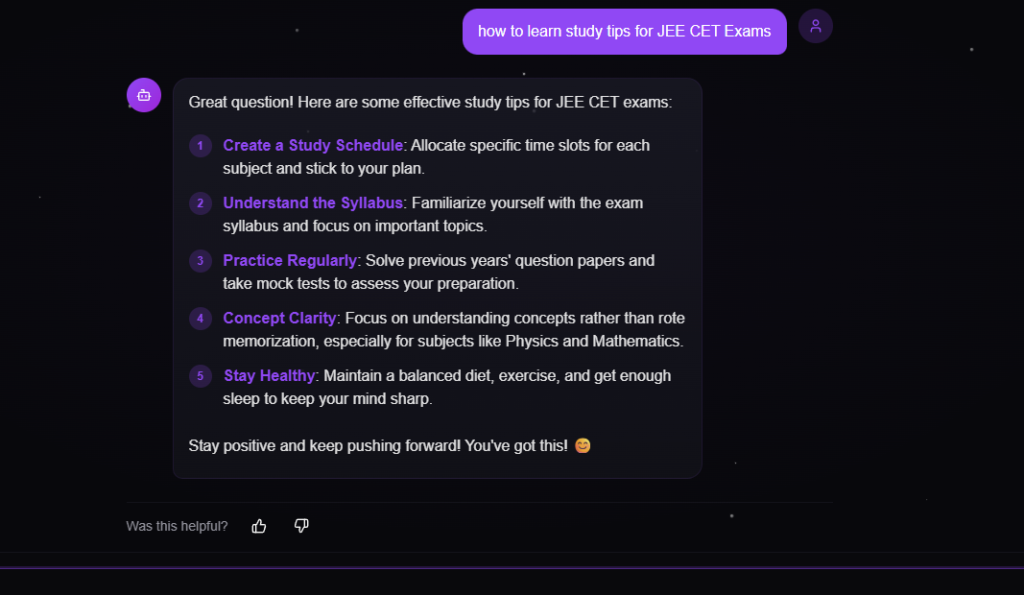Click the purple user message bubble
Image resolution: width=1024 pixels, height=595 pixels.
tap(624, 31)
